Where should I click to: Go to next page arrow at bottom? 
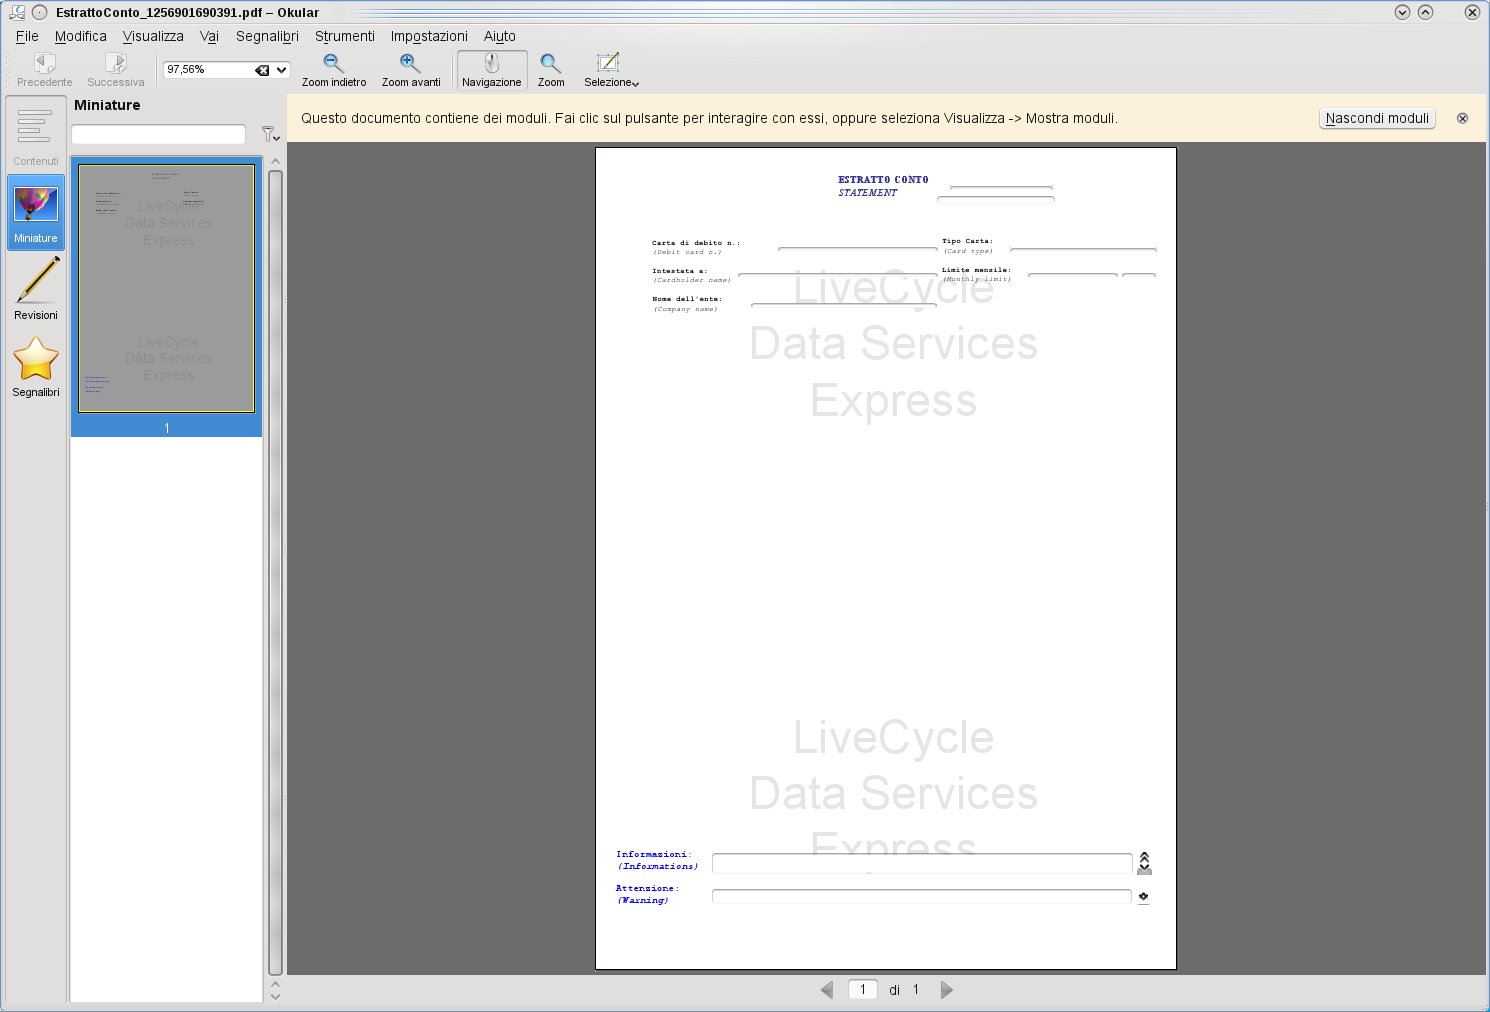point(946,990)
